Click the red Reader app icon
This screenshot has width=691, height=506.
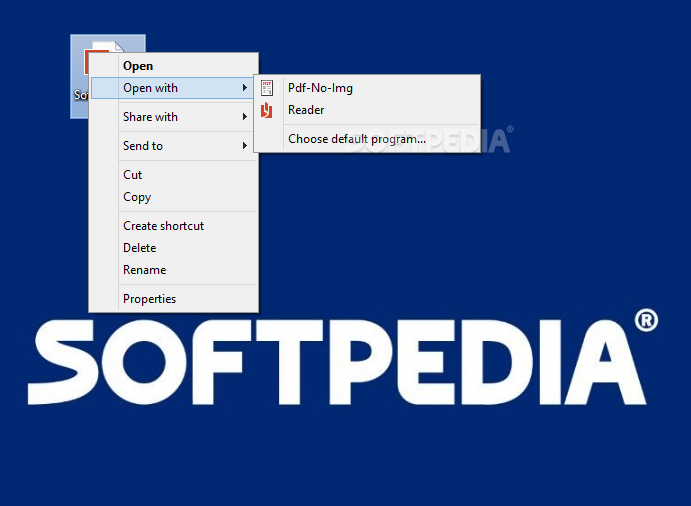(x=267, y=110)
